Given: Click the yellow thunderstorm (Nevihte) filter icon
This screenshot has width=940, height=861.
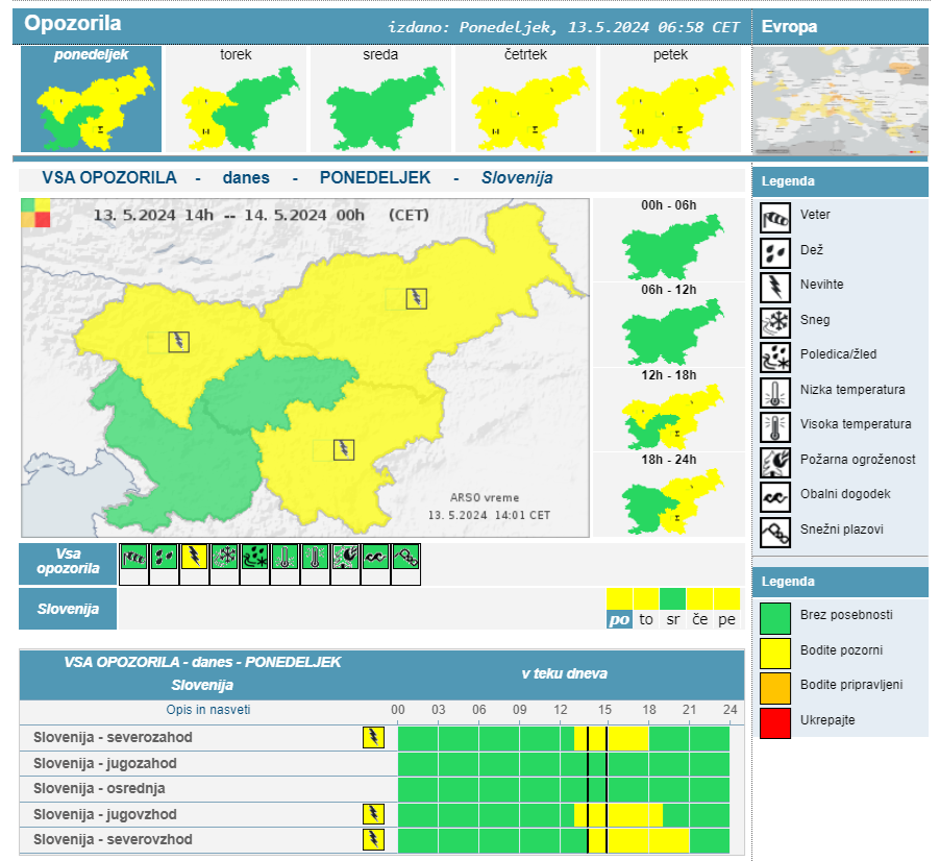Looking at the screenshot, I should [194, 558].
